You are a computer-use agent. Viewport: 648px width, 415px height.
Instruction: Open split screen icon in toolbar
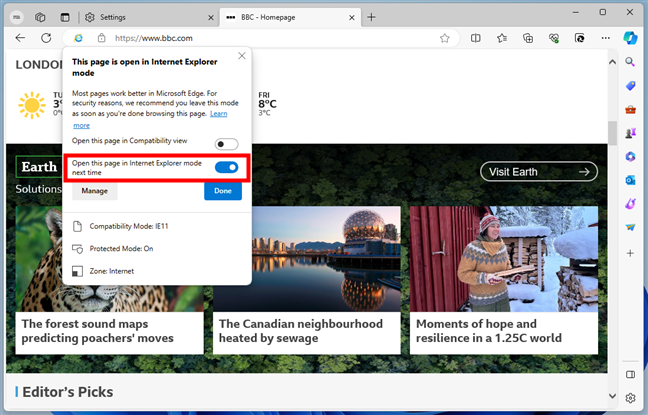(476, 38)
